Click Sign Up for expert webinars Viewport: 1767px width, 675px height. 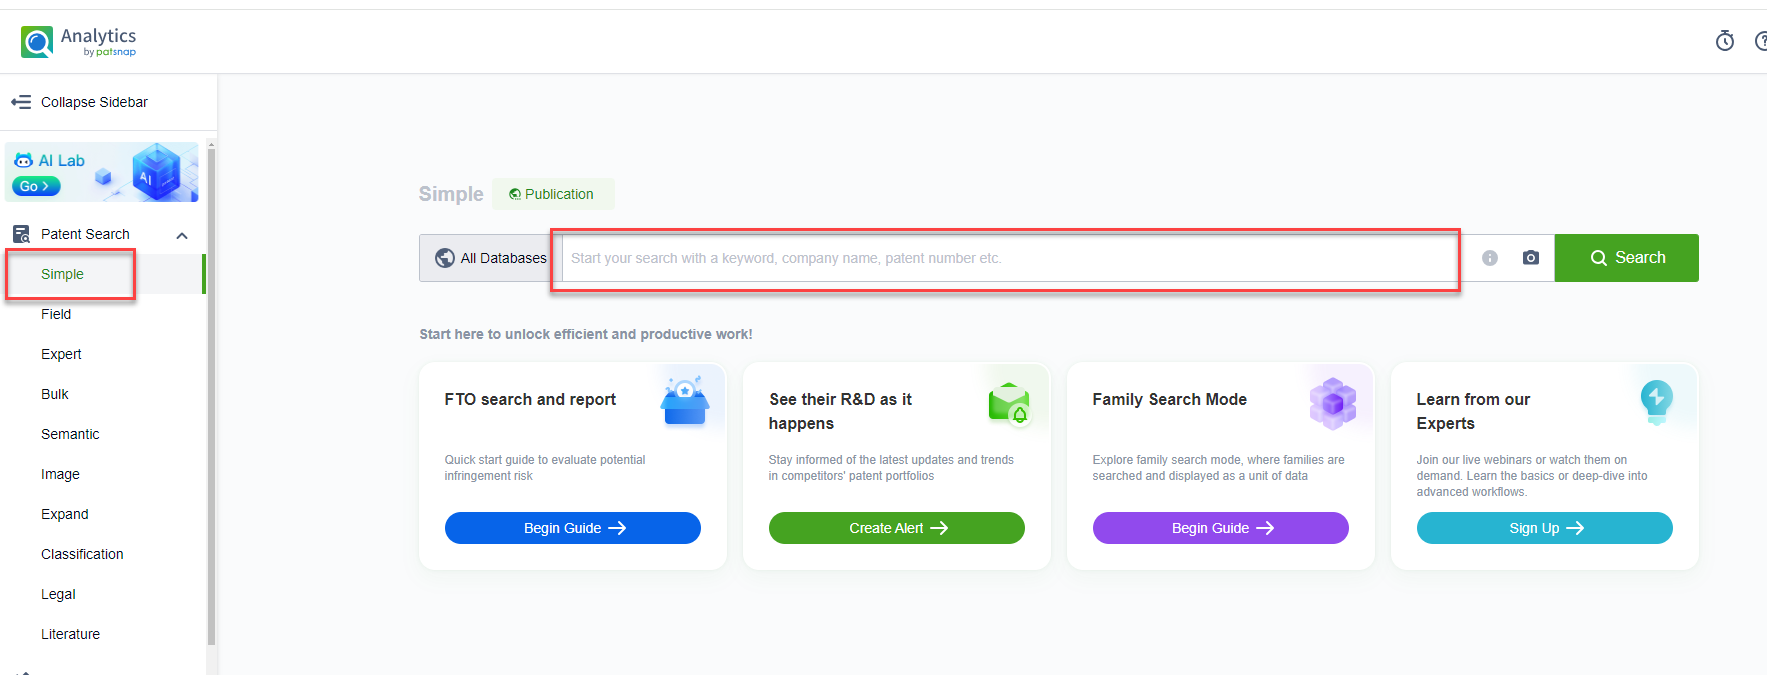tap(1544, 528)
